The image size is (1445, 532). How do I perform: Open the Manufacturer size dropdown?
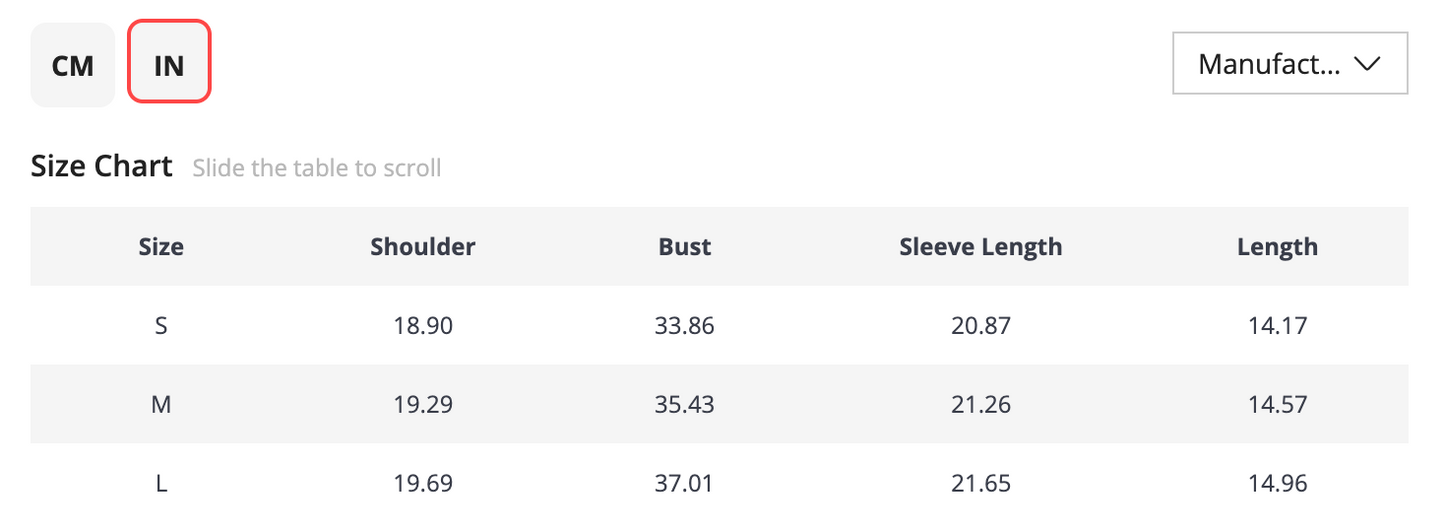point(1290,64)
